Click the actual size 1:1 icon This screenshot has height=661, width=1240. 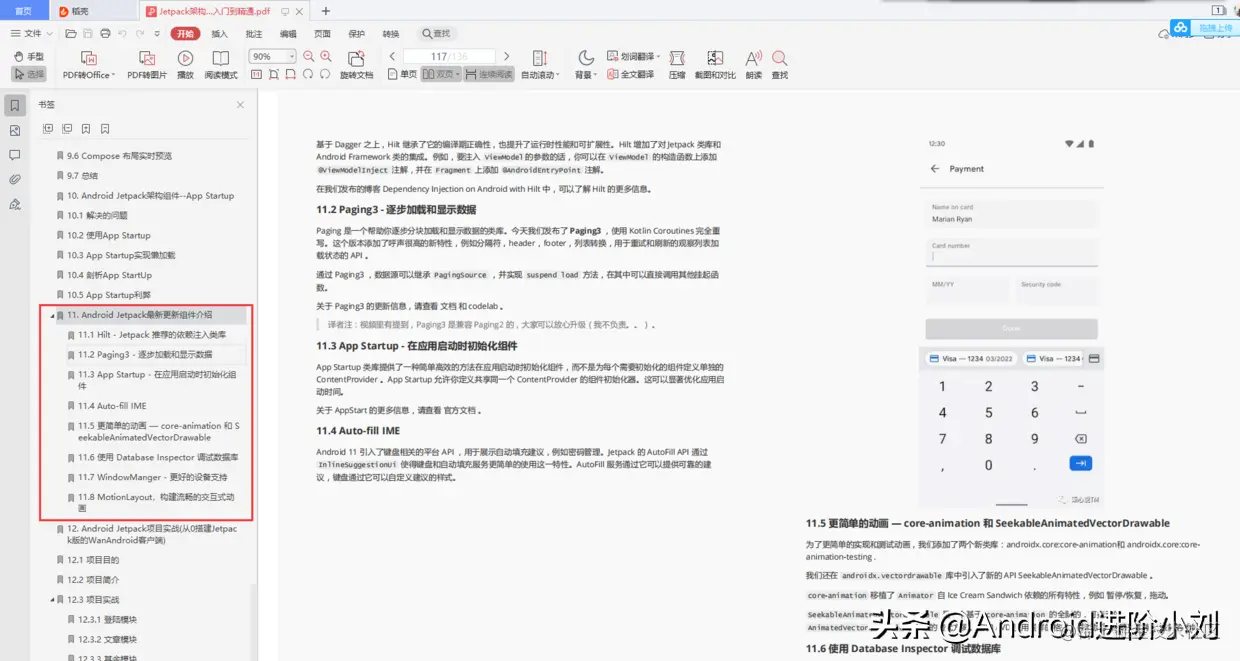(x=257, y=74)
